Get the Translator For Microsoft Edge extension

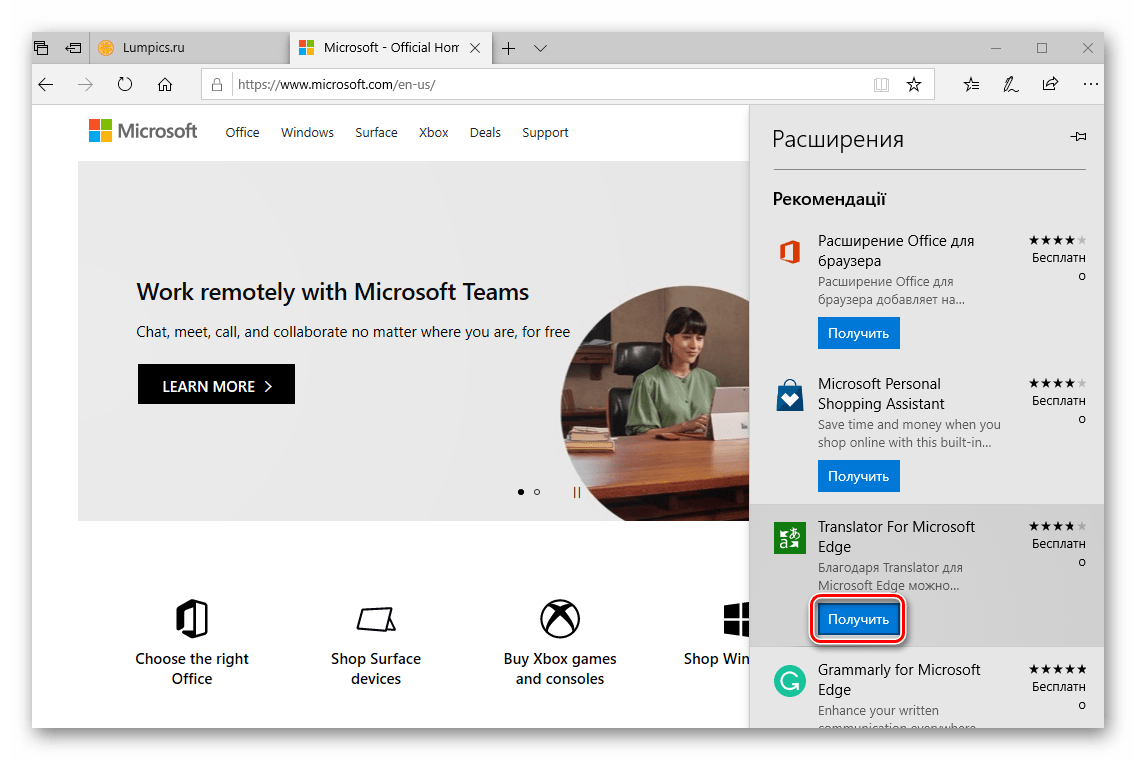tap(858, 620)
